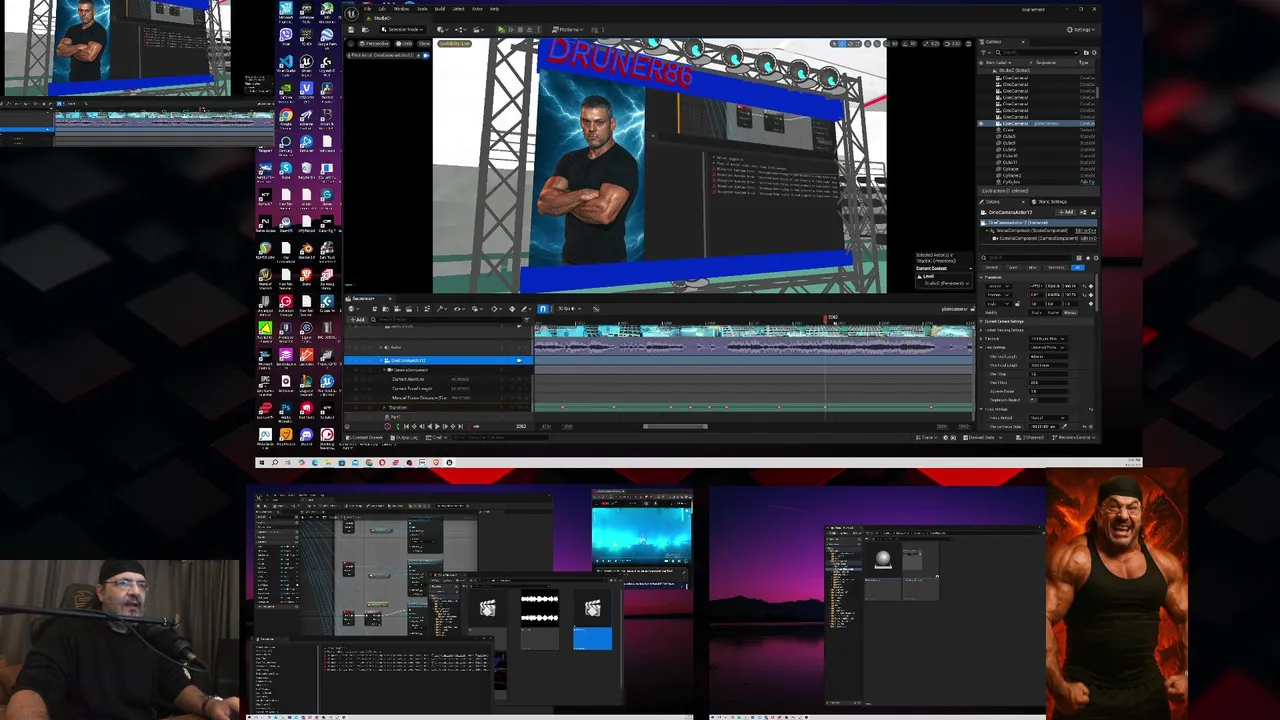Open Focus Method dropdown

1048,418
